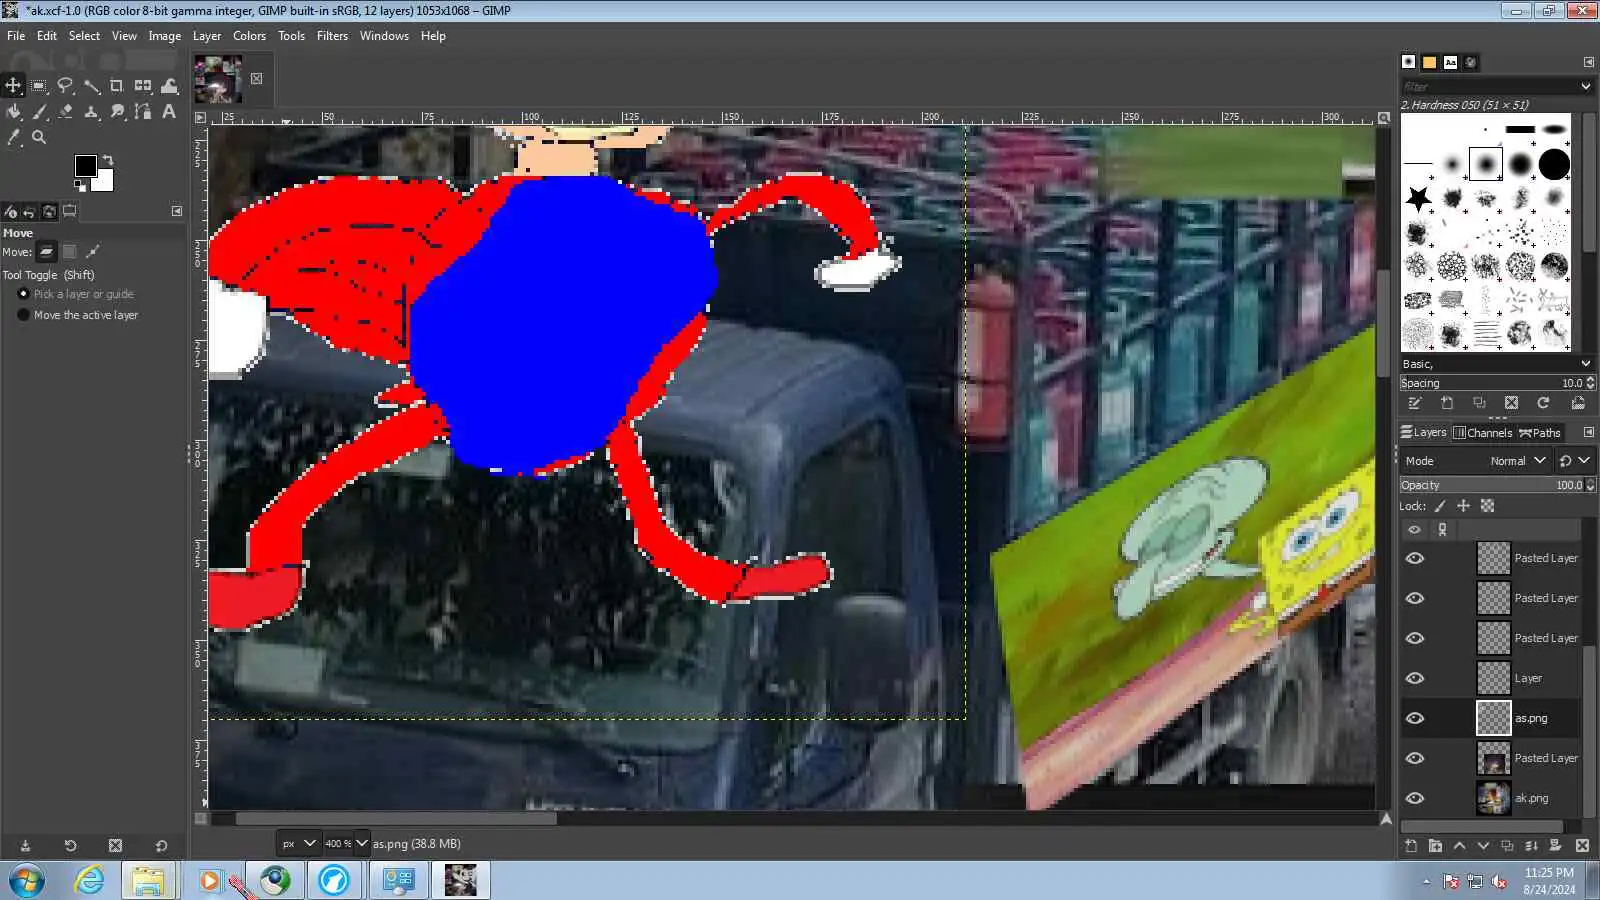1600x900 pixels.
Task: Delete the selected brush
Action: click(1511, 403)
